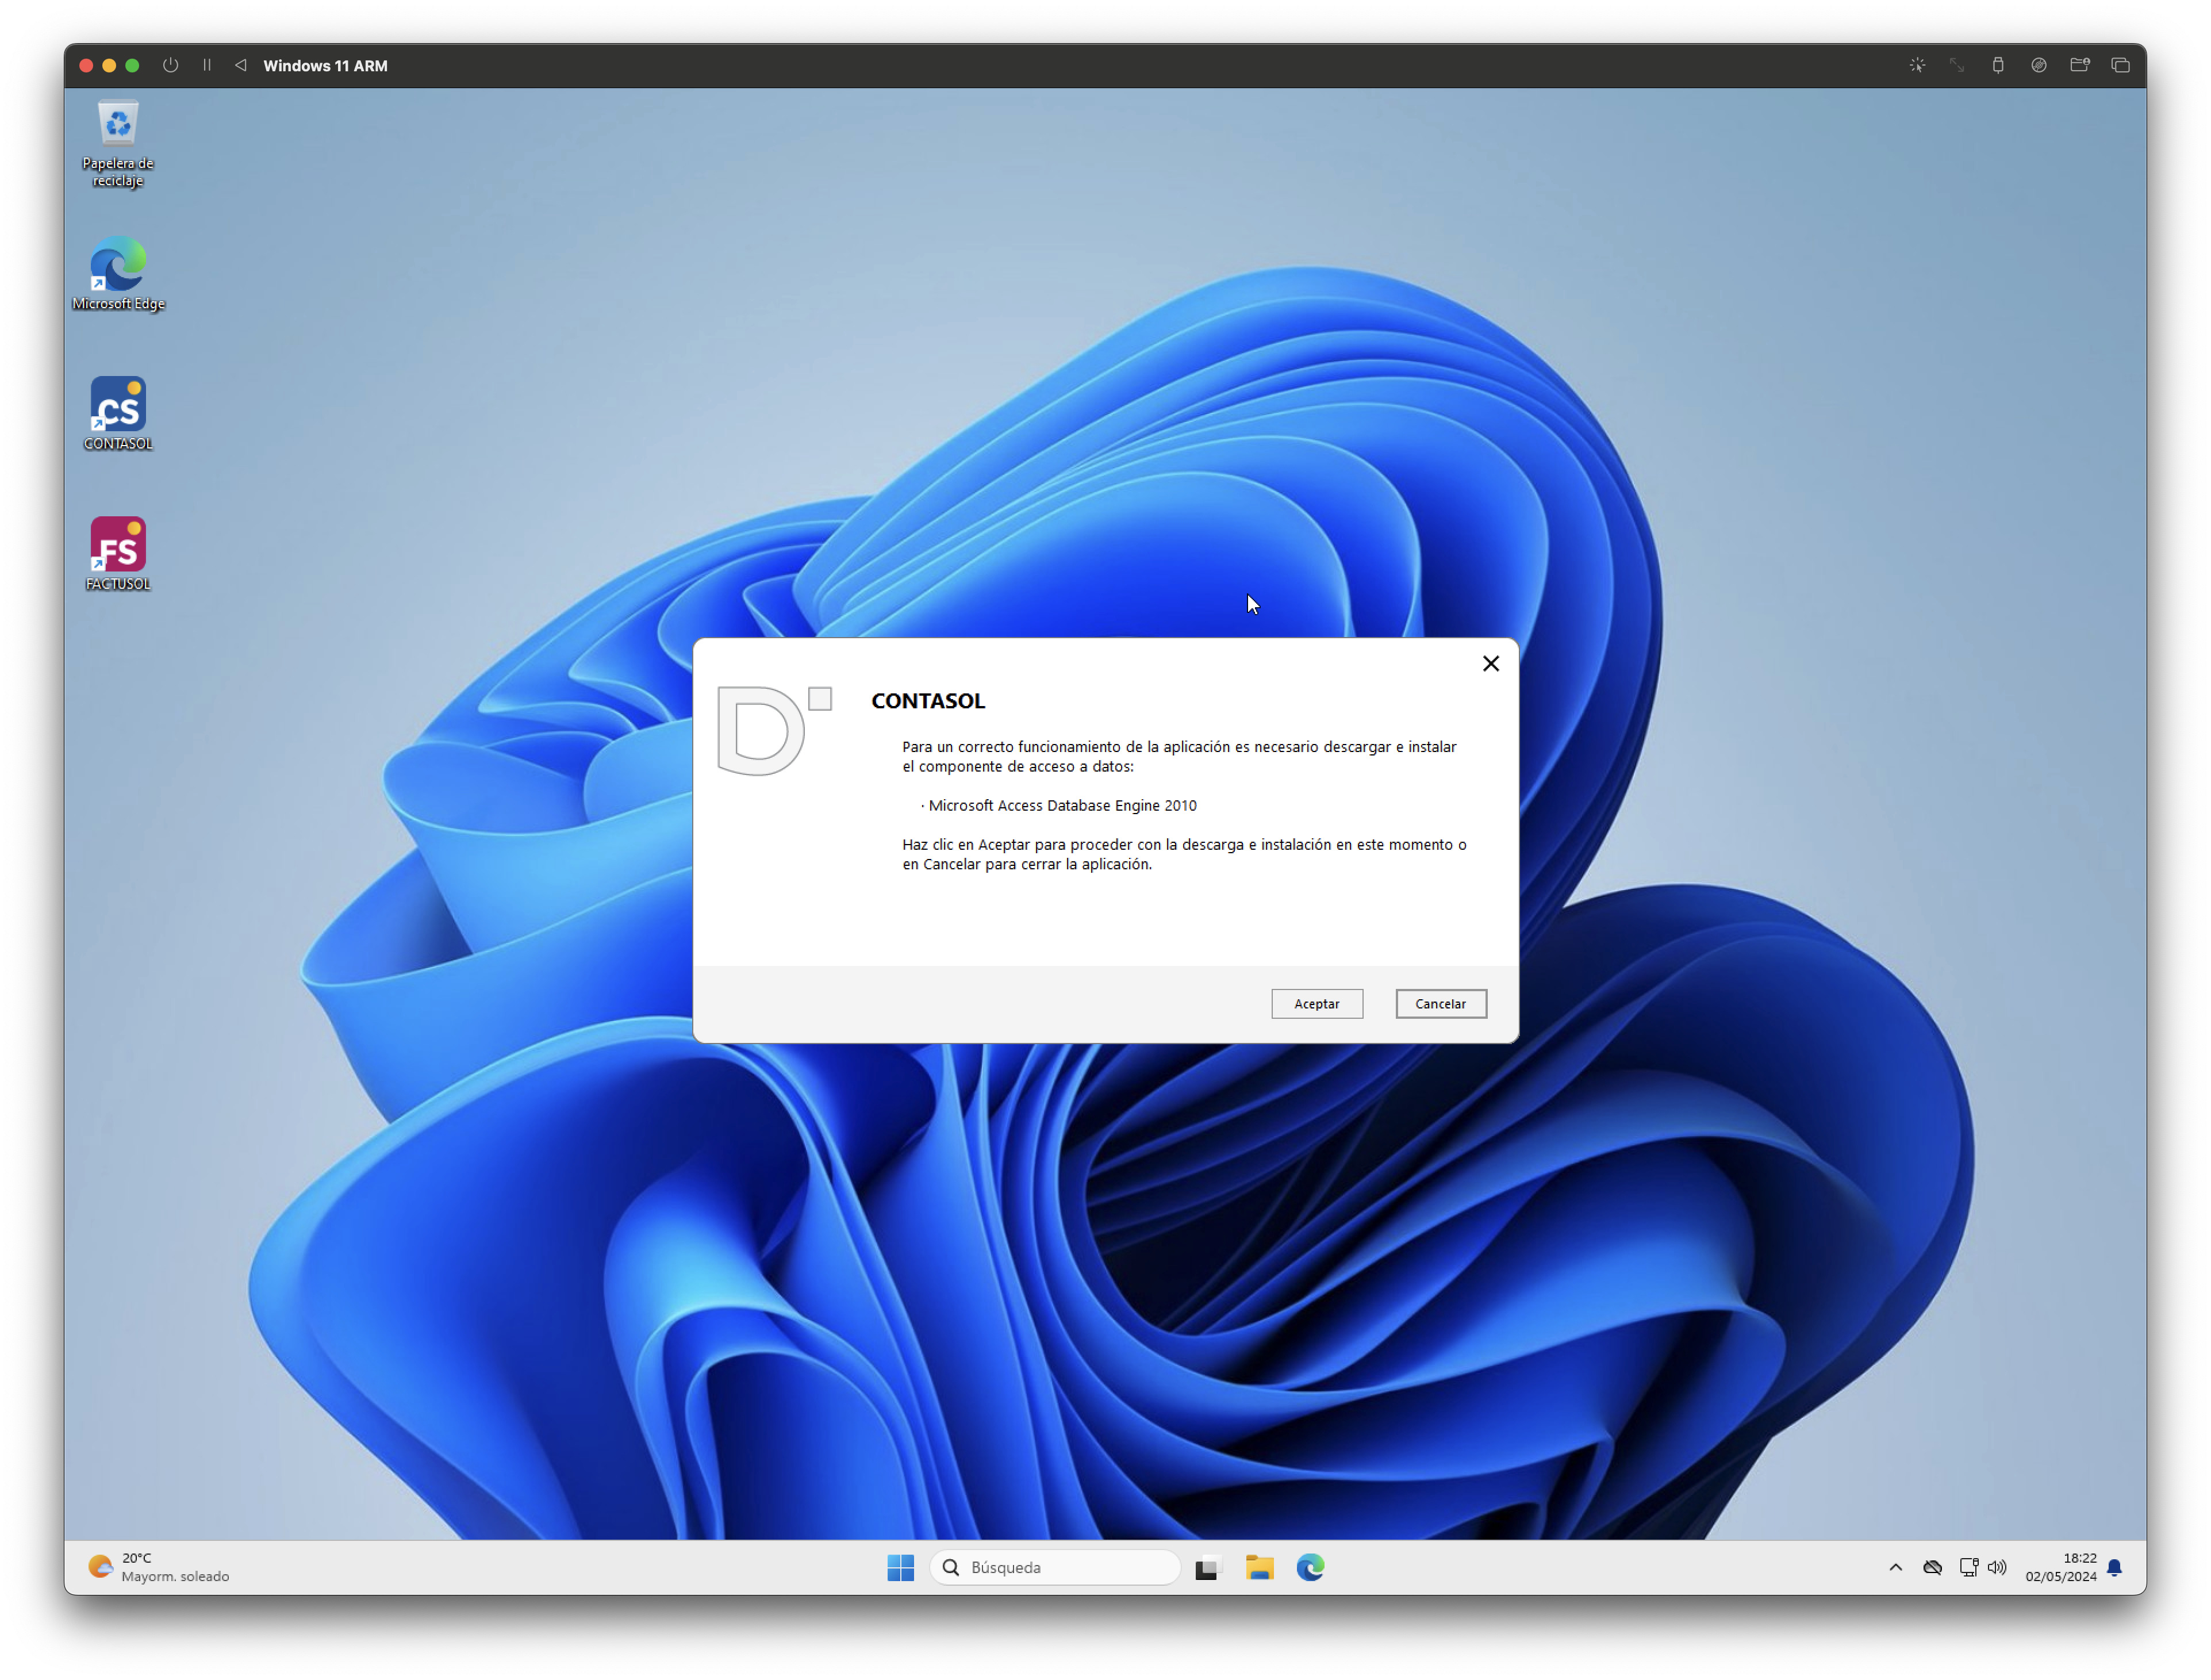Screen dimensions: 2211x1680
Task: Click the brightness icon in VM toolbar
Action: (x=1917, y=65)
